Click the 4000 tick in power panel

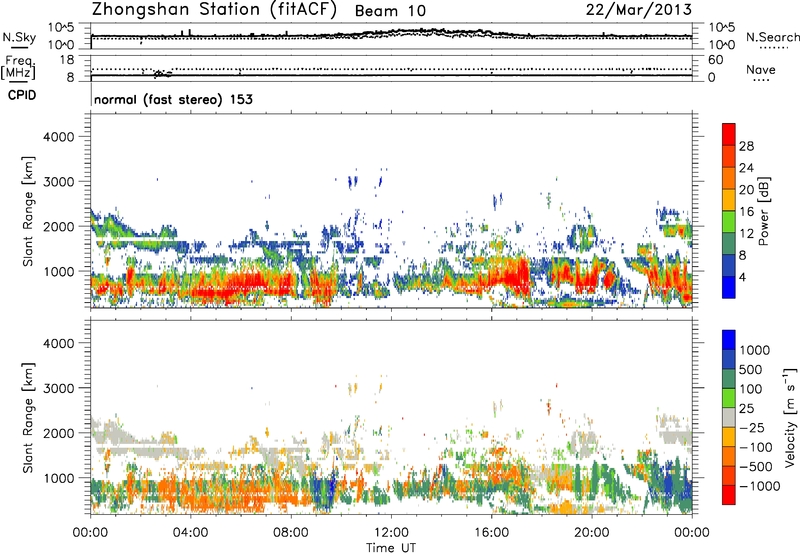click(x=58, y=137)
